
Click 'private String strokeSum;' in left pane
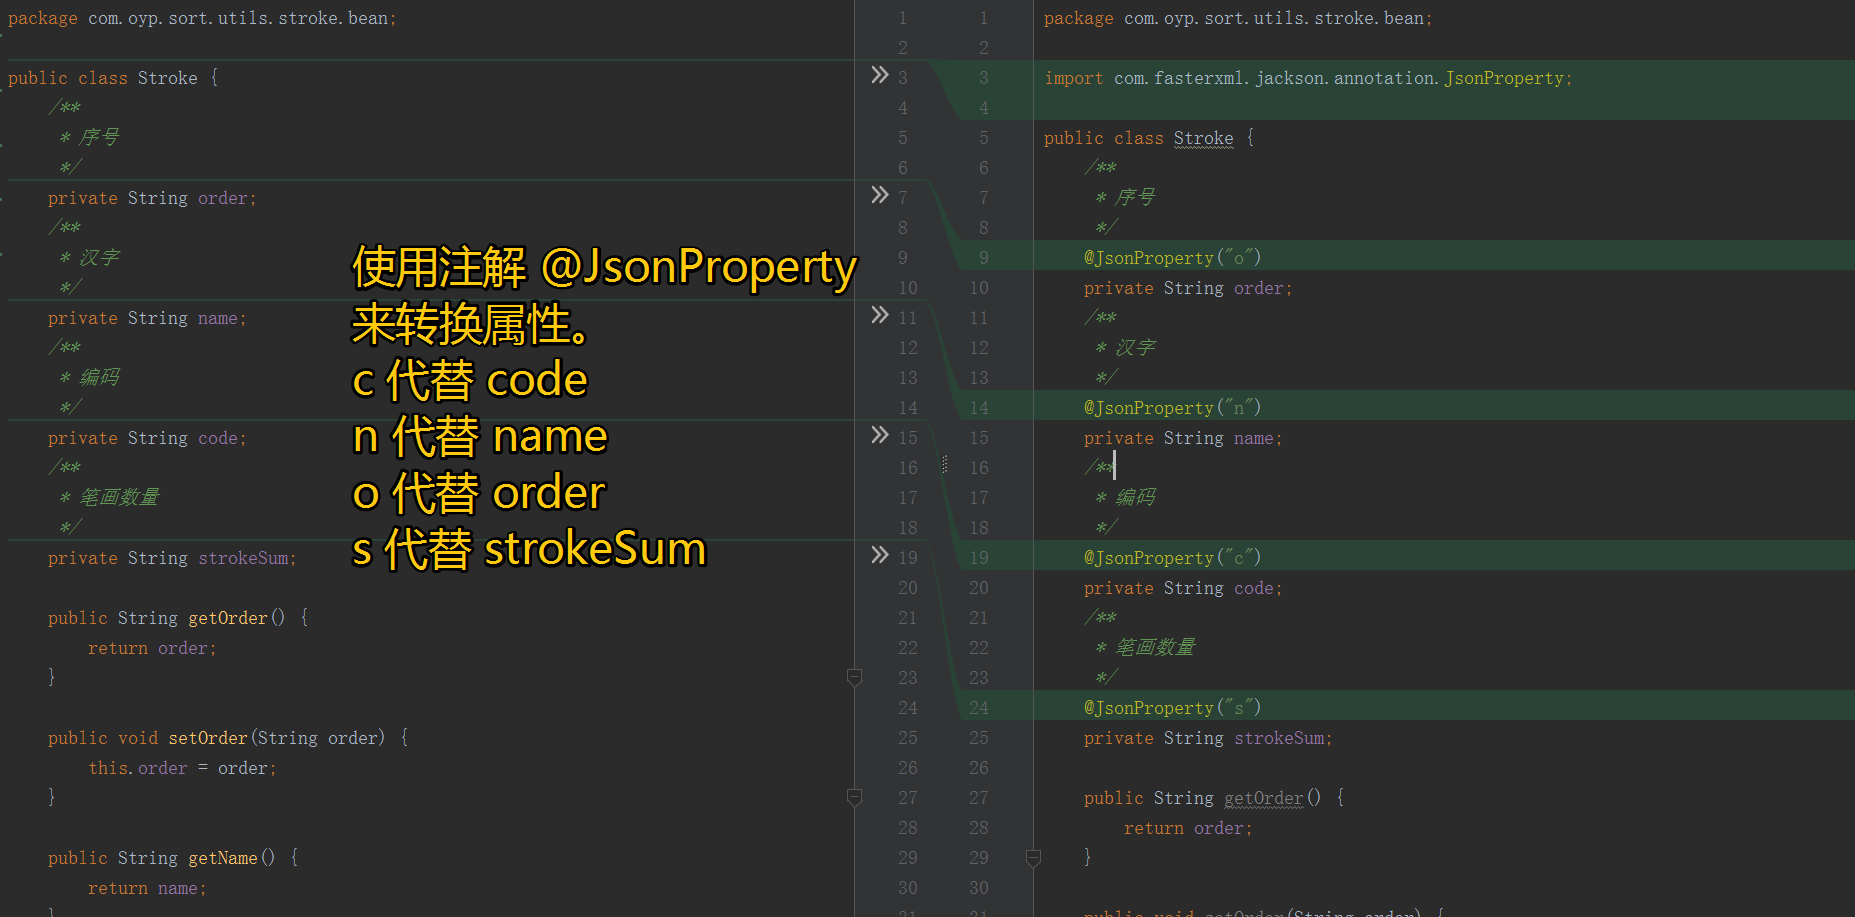click(172, 558)
